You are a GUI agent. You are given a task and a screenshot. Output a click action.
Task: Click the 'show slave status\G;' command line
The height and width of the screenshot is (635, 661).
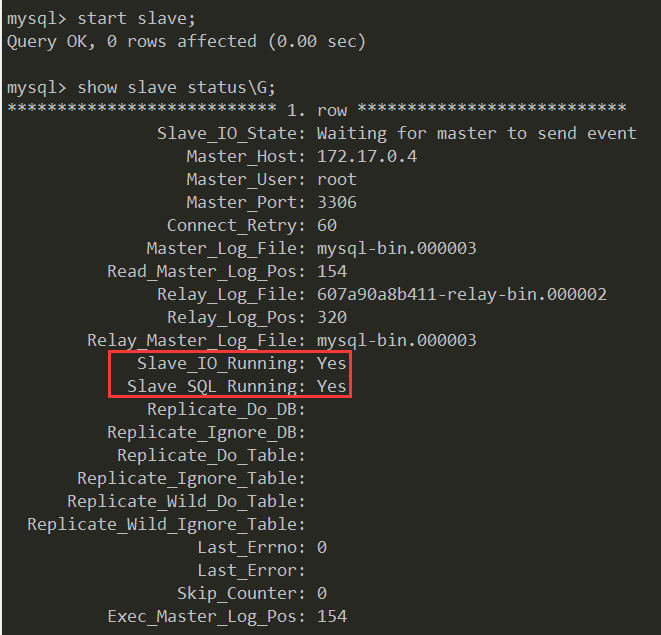176,88
